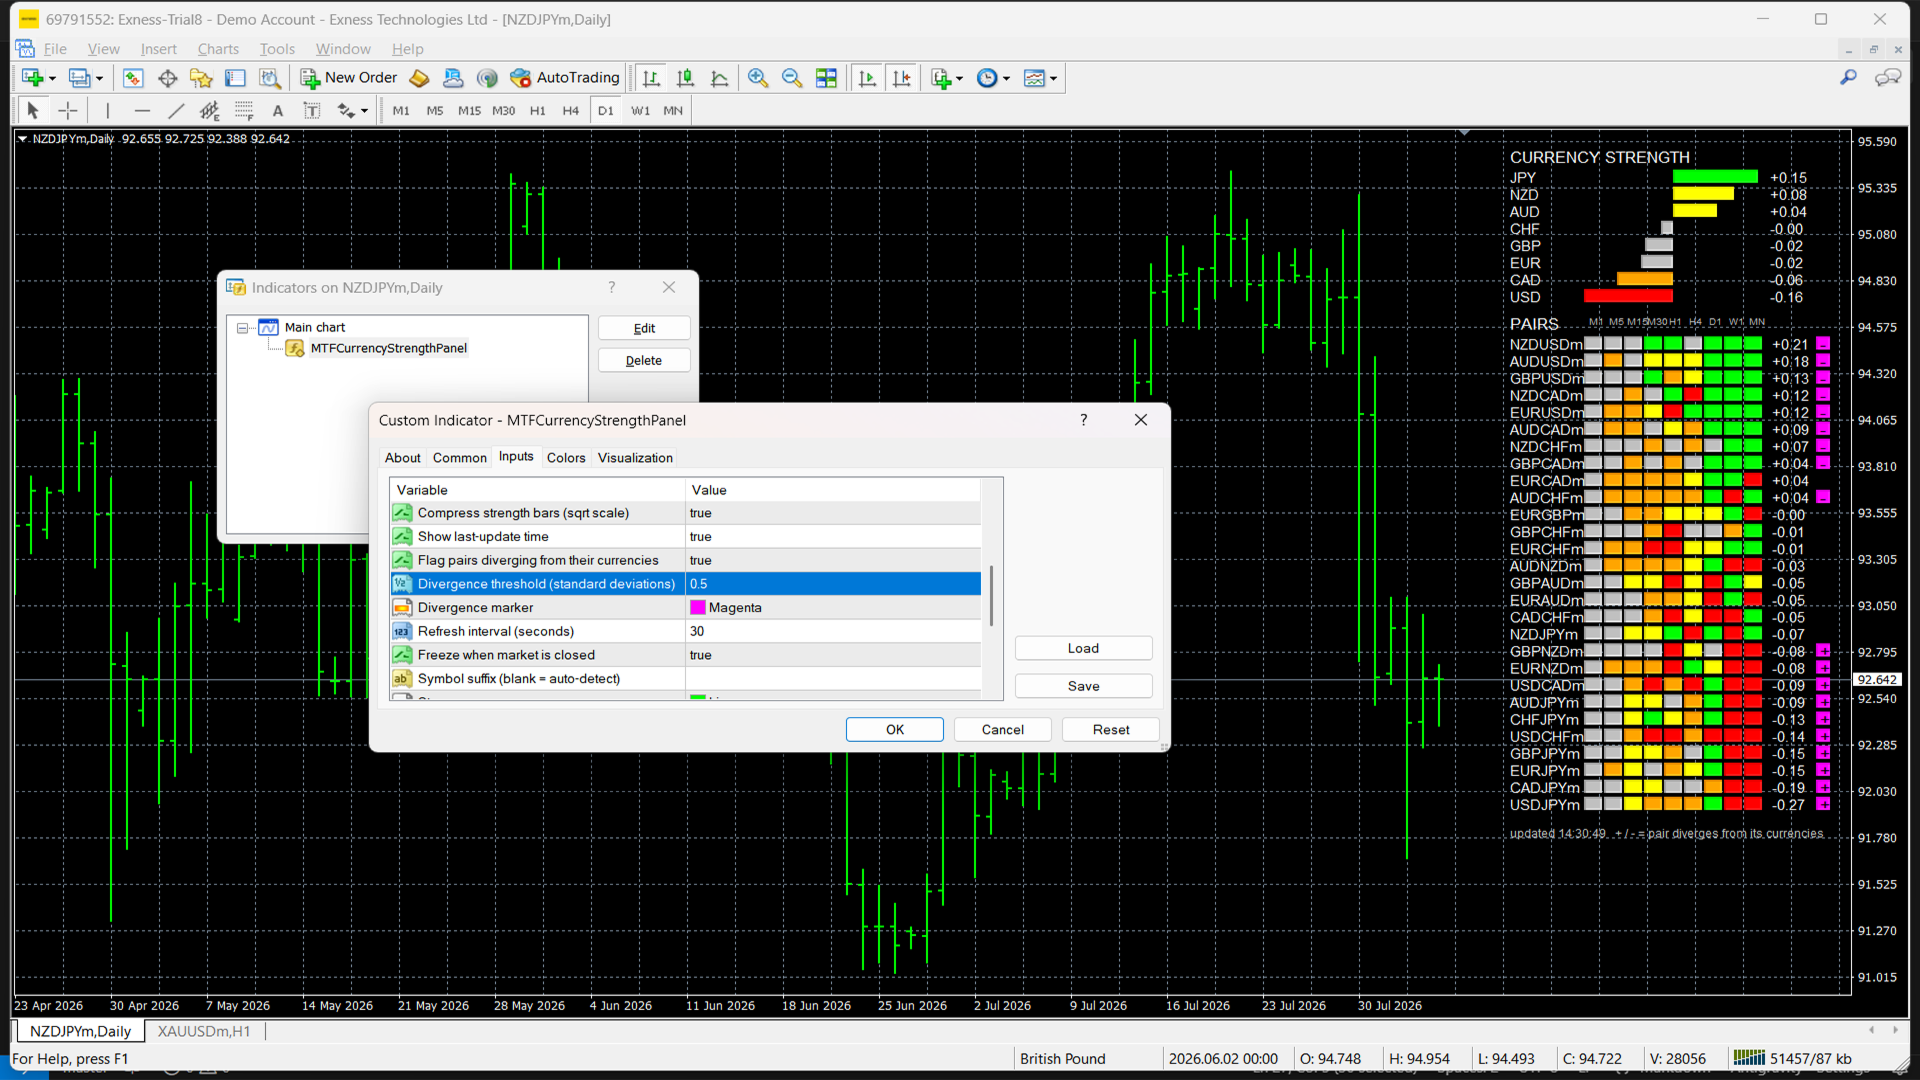Edit the Divergence threshold value 0.5
Image resolution: width=1920 pixels, height=1080 pixels.
coord(833,584)
